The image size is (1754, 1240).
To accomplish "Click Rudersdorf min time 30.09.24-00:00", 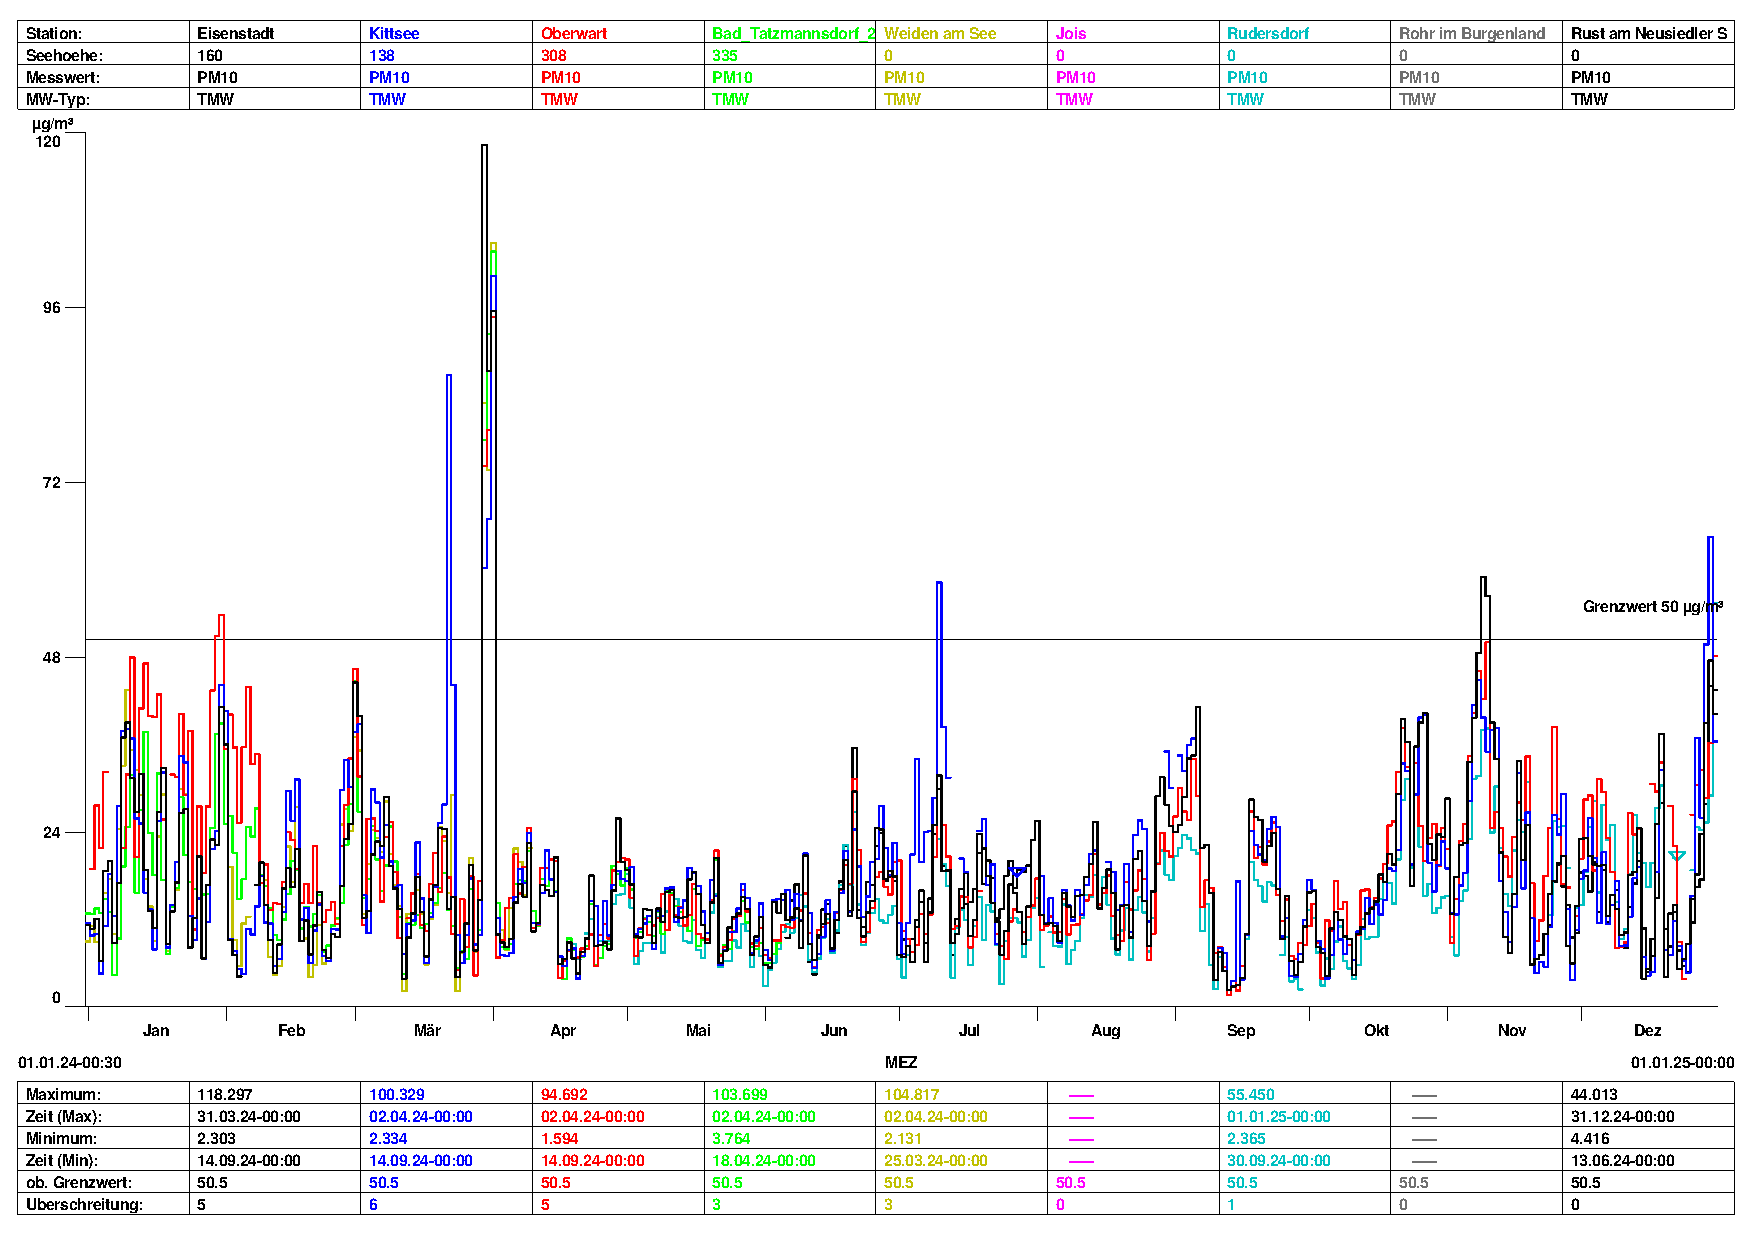I will point(1279,1160).
